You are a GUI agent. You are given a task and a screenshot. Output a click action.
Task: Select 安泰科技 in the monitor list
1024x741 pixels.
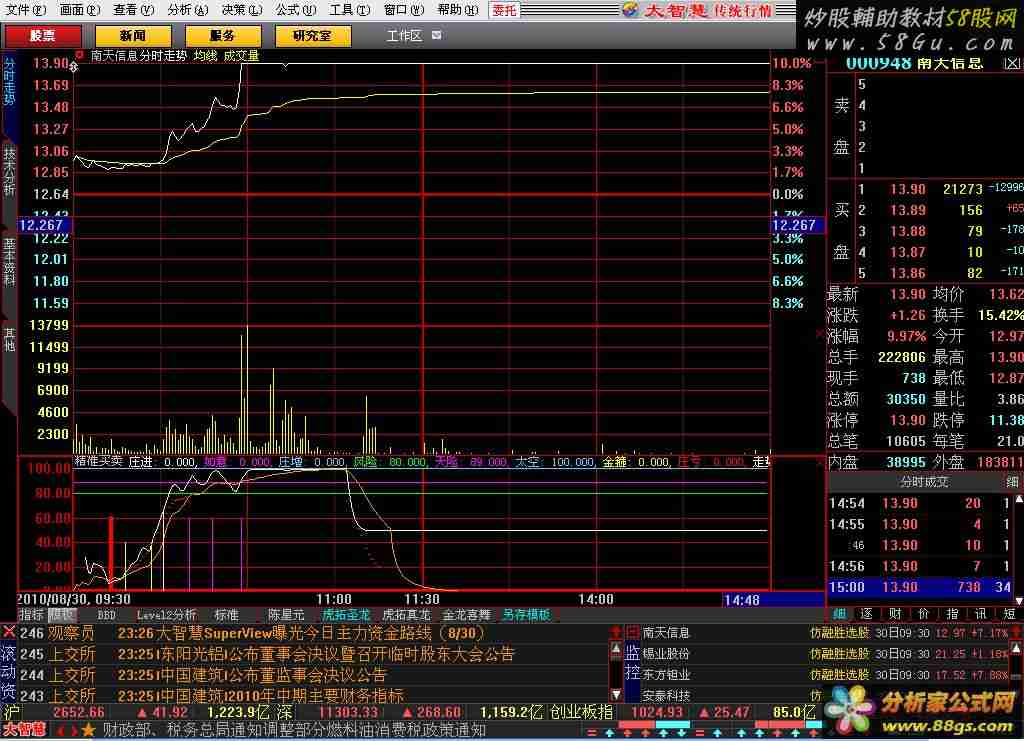pos(665,695)
